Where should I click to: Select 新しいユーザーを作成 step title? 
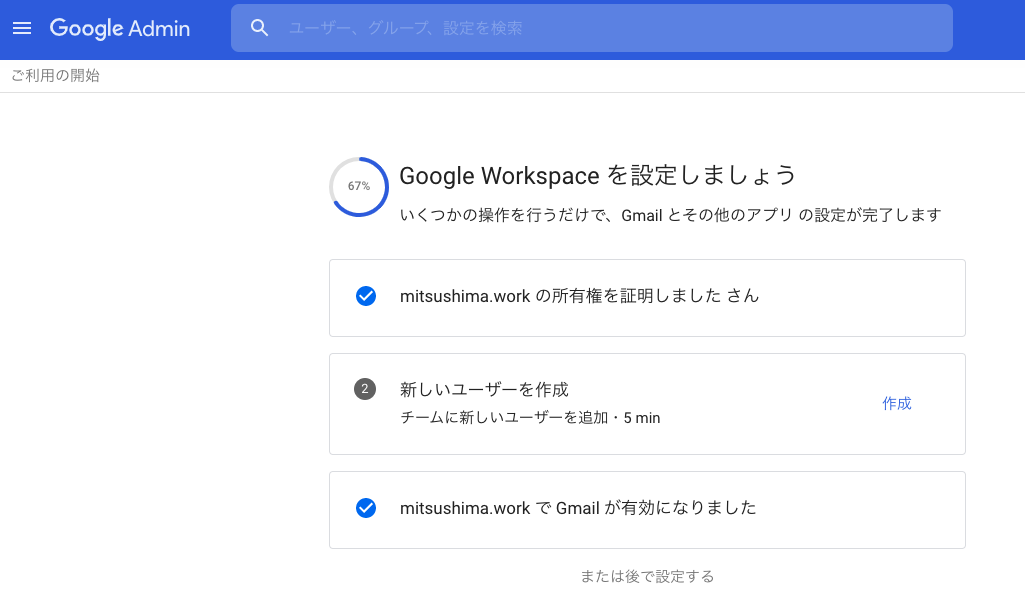pyautogui.click(x=484, y=389)
